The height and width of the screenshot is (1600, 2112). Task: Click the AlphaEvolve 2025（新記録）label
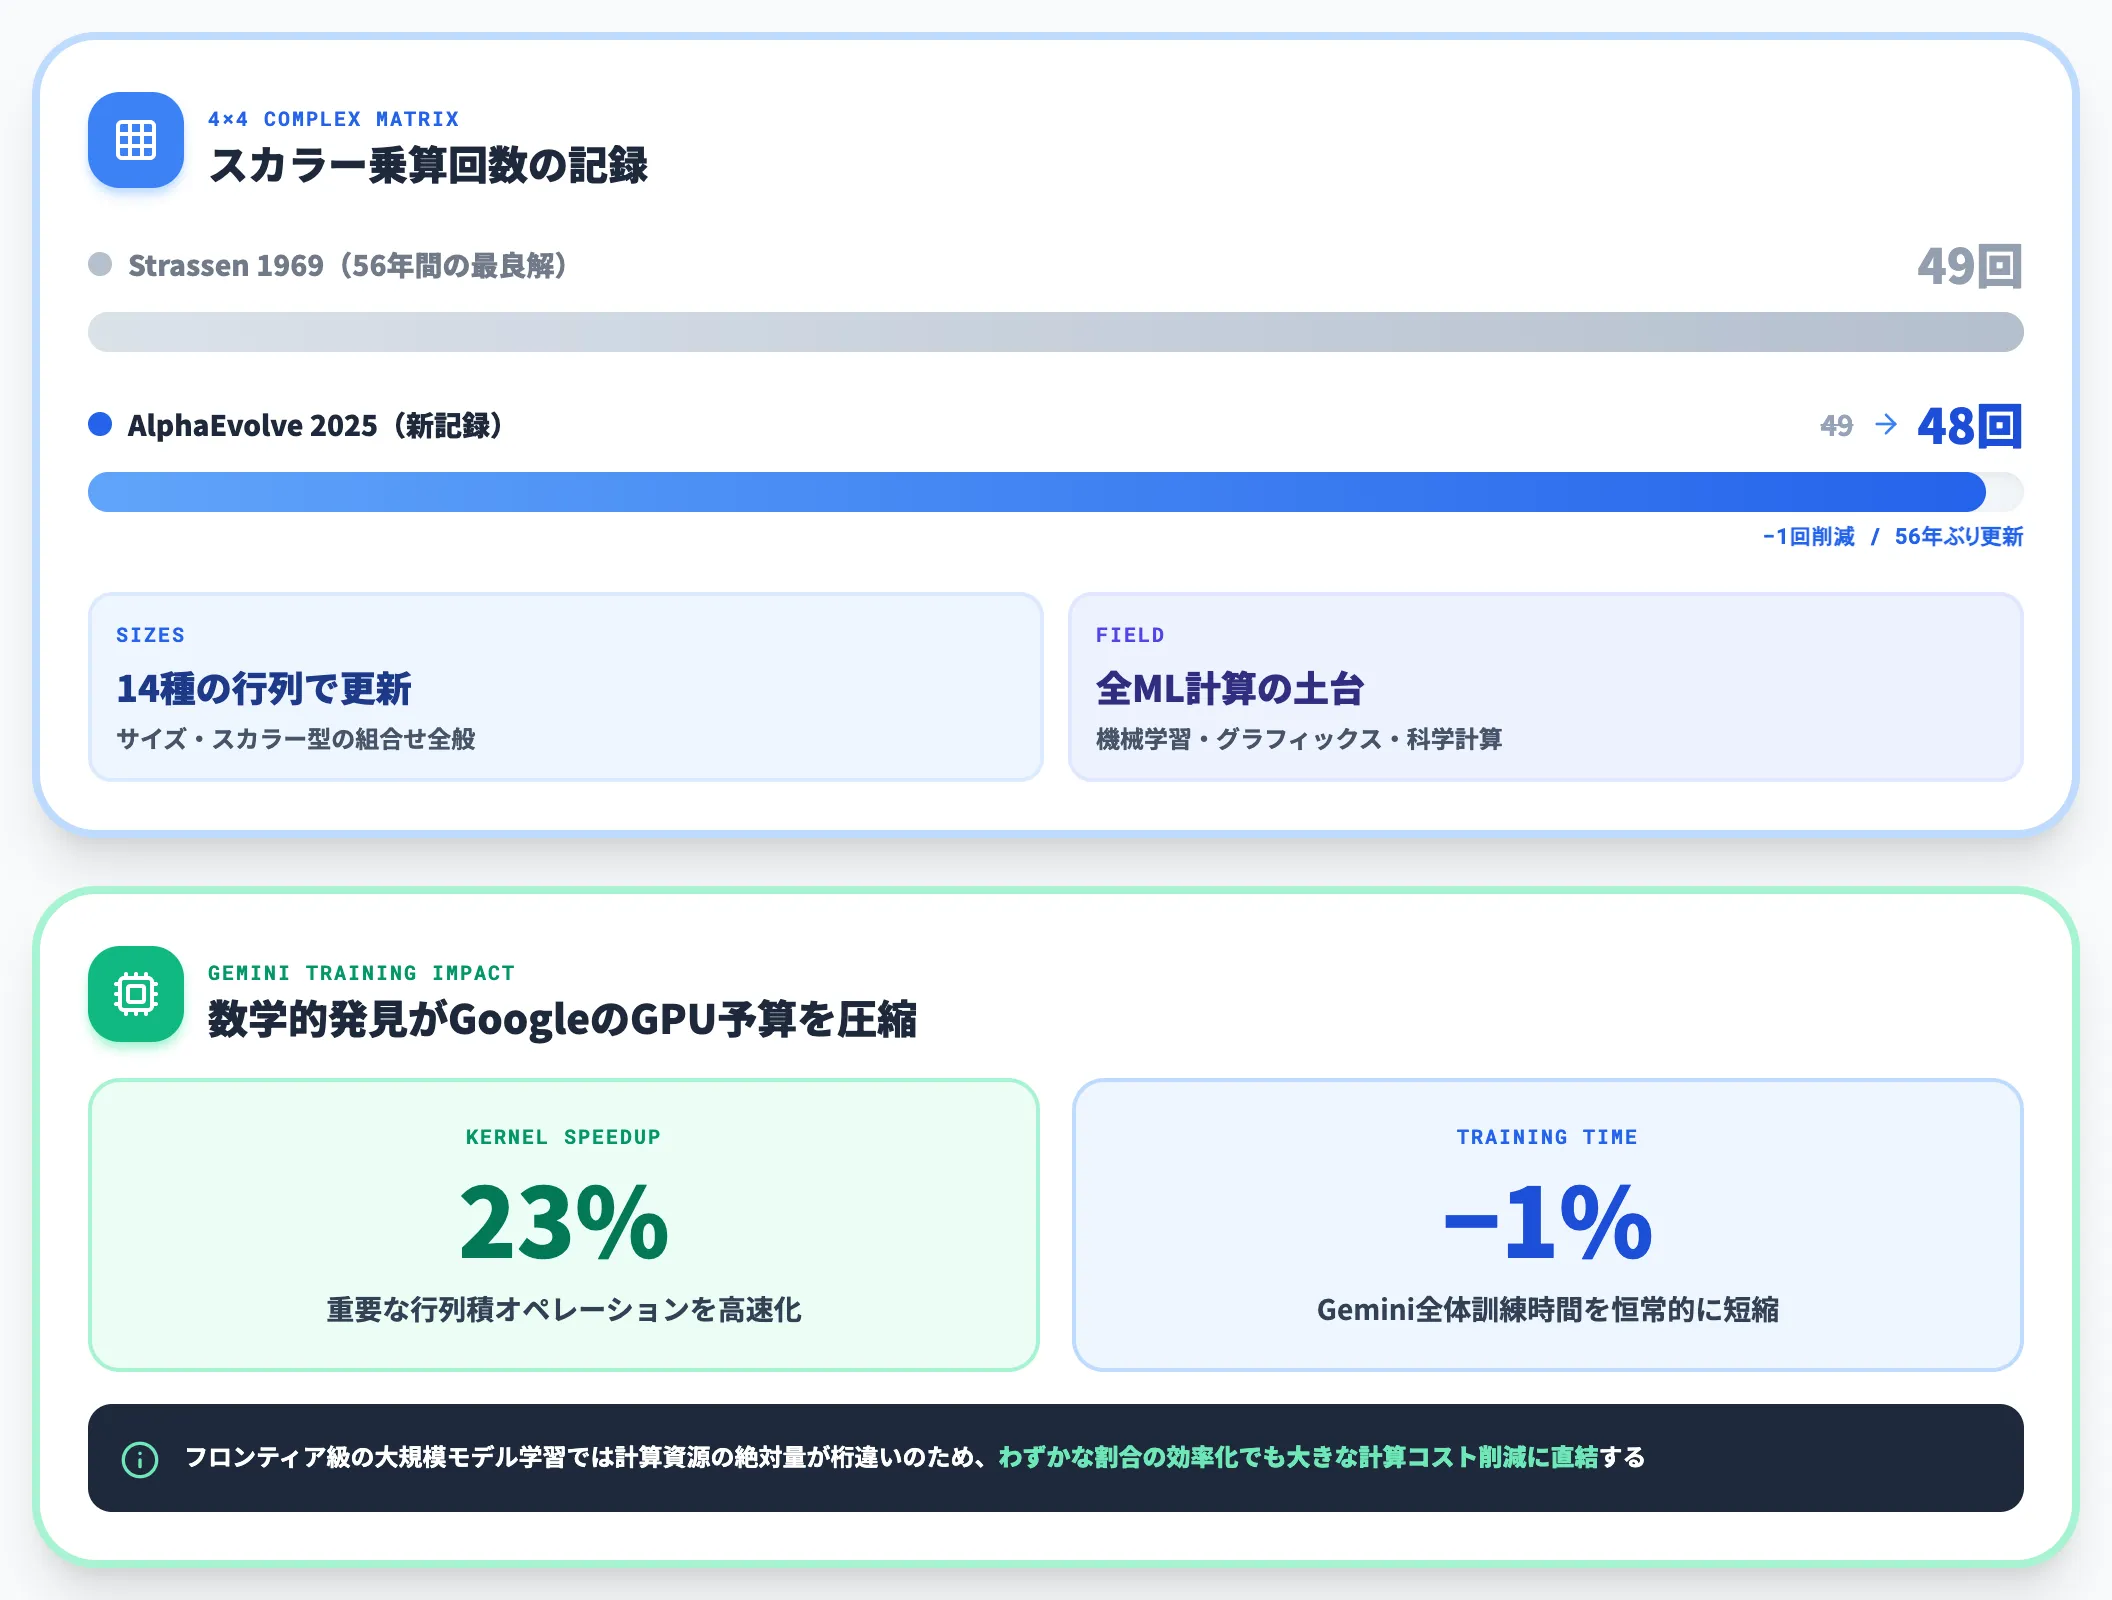pos(315,425)
